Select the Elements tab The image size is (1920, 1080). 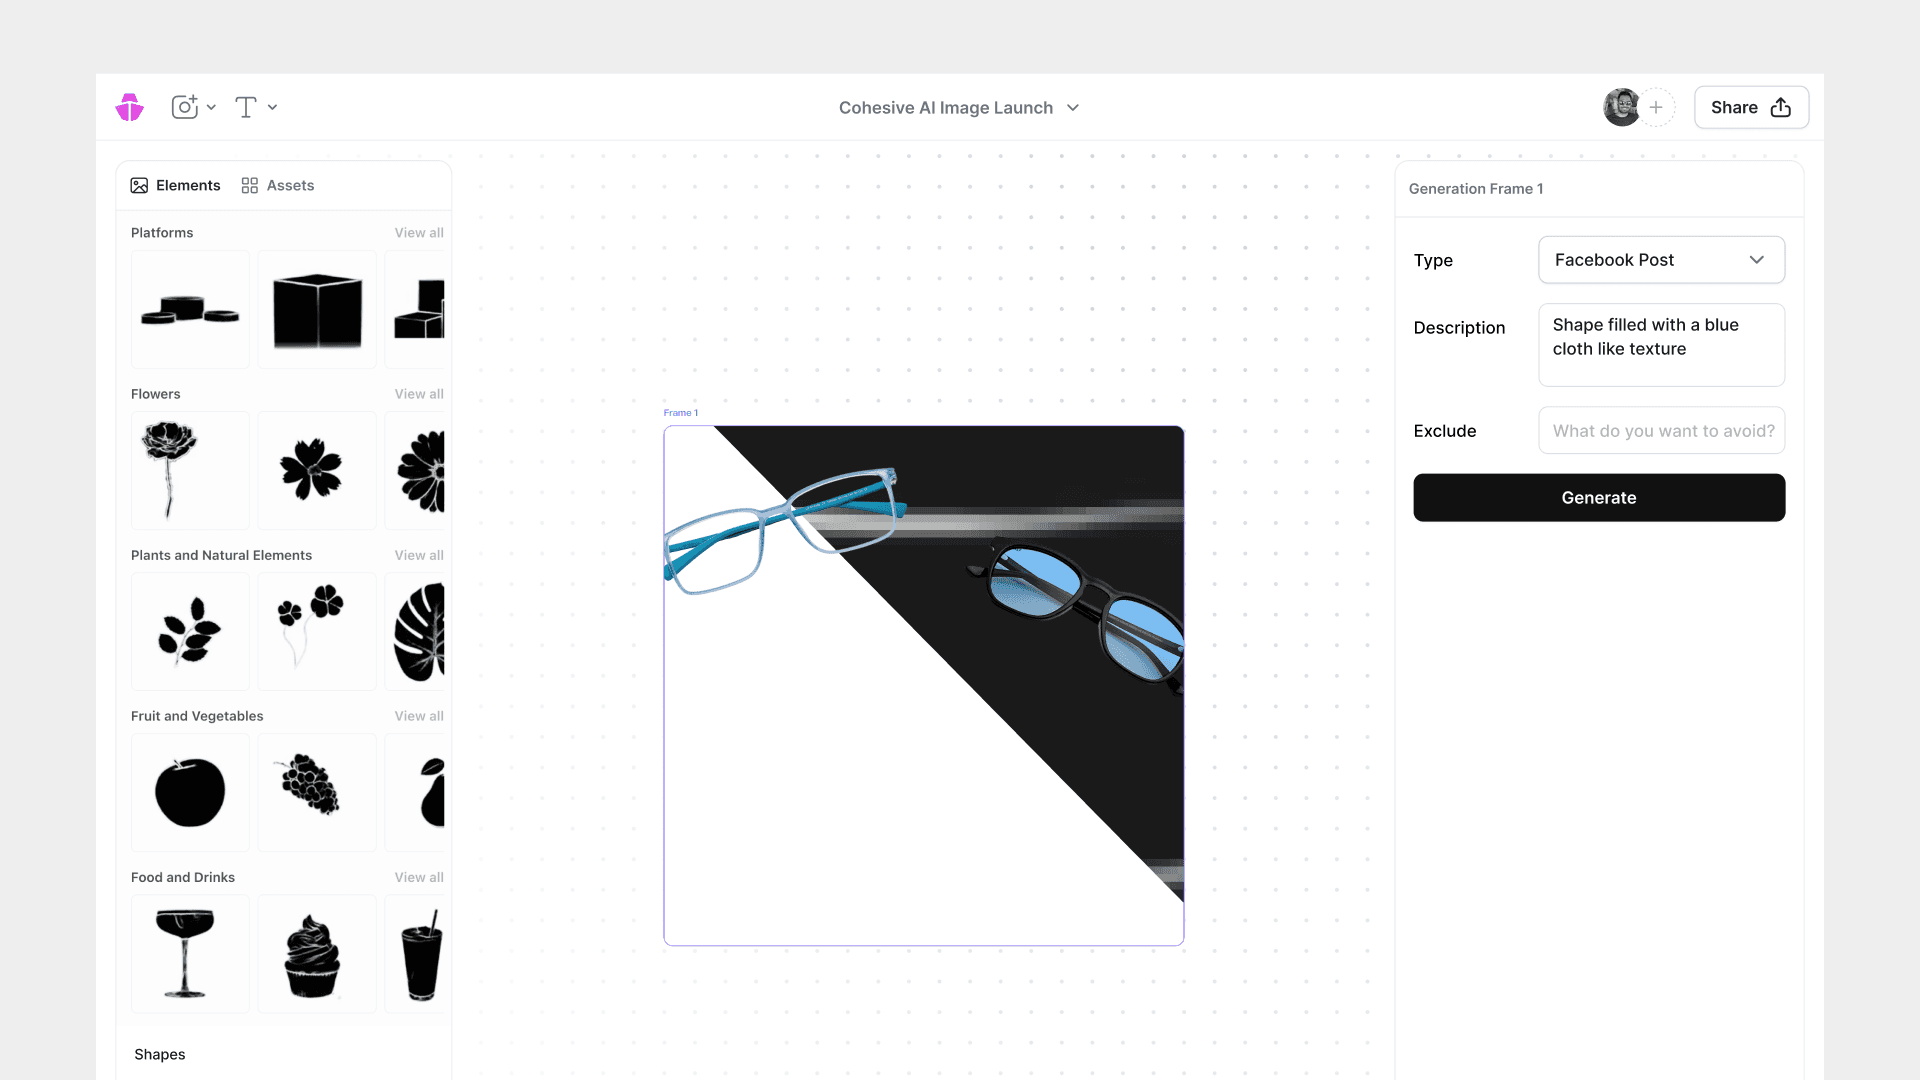(176, 186)
